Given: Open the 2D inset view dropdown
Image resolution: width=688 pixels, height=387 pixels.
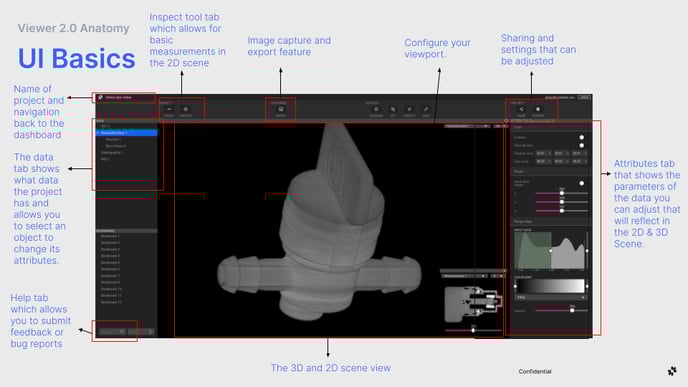Looking at the screenshot, I should click(464, 276).
